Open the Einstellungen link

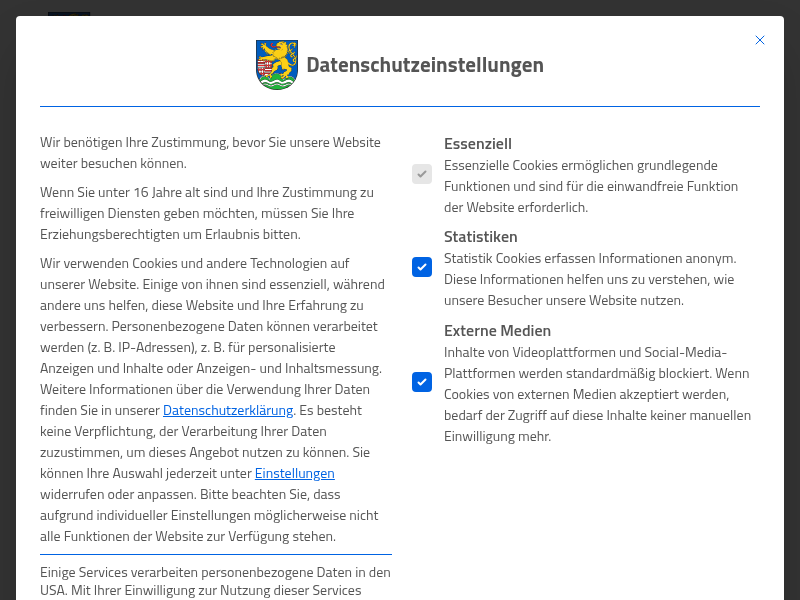pos(294,473)
